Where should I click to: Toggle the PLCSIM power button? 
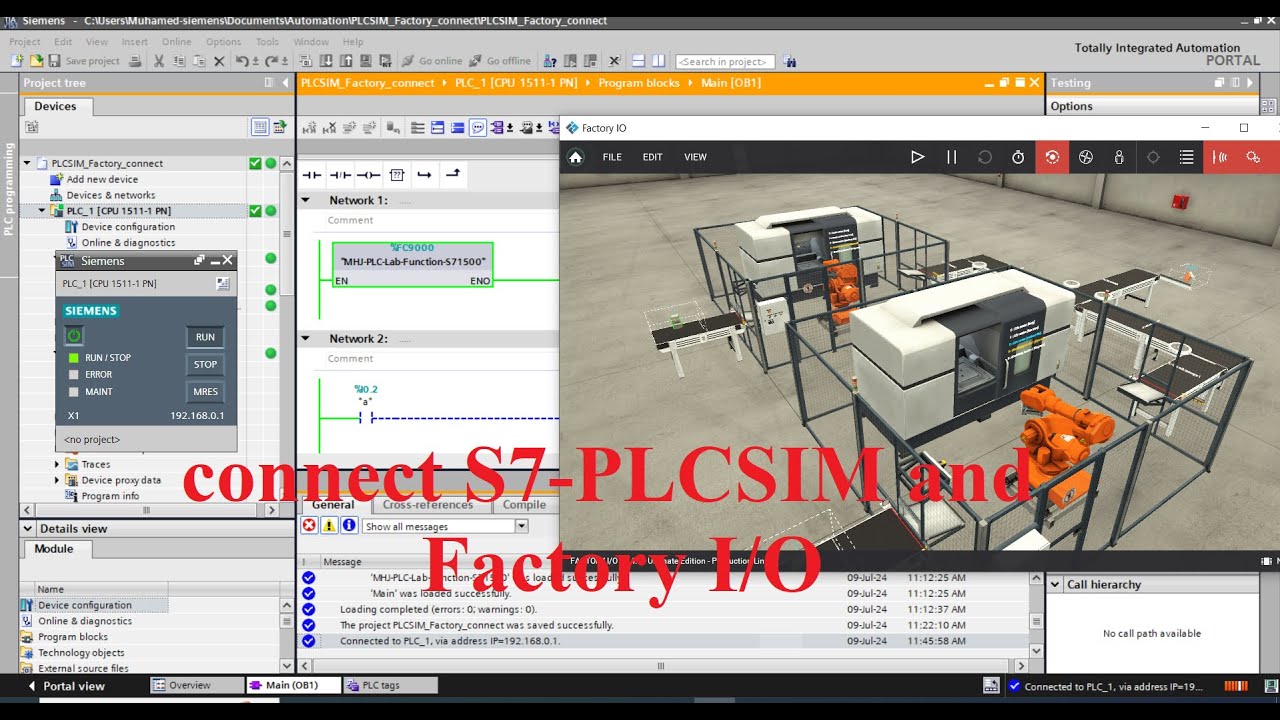coord(73,336)
